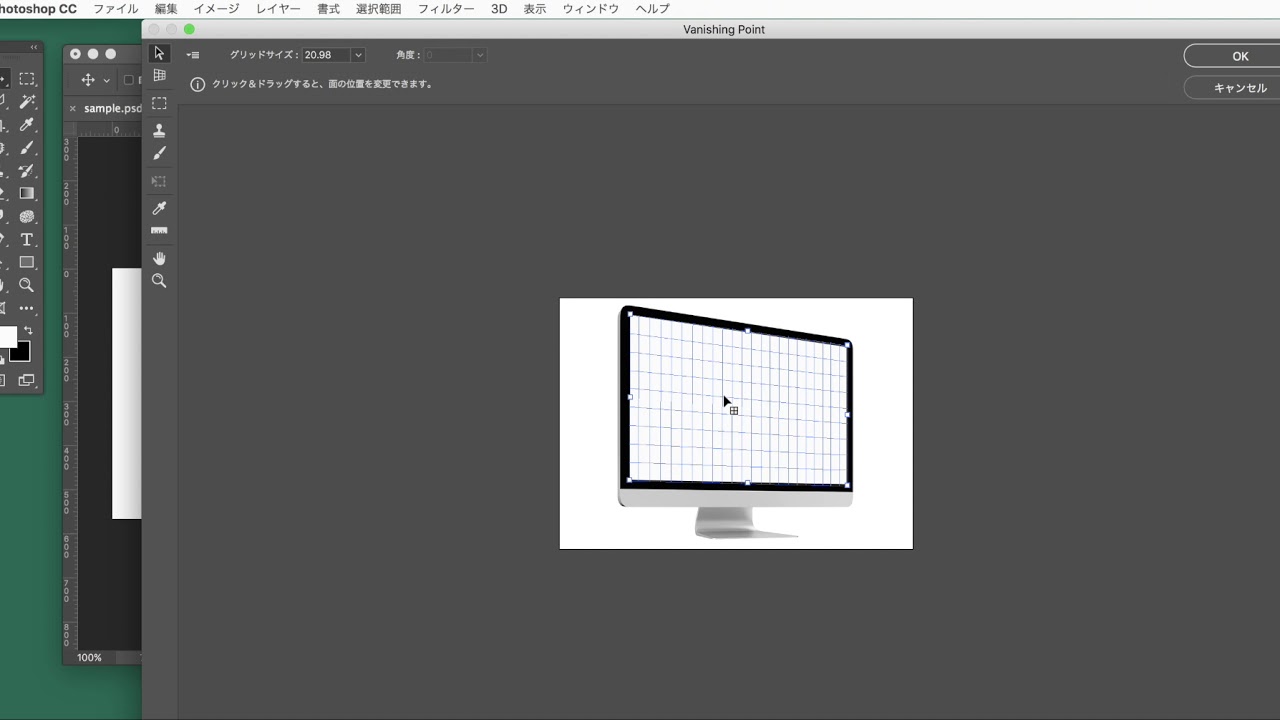Open the Move tool options dropdown
The image size is (1280, 720).
pyautogui.click(x=106, y=79)
